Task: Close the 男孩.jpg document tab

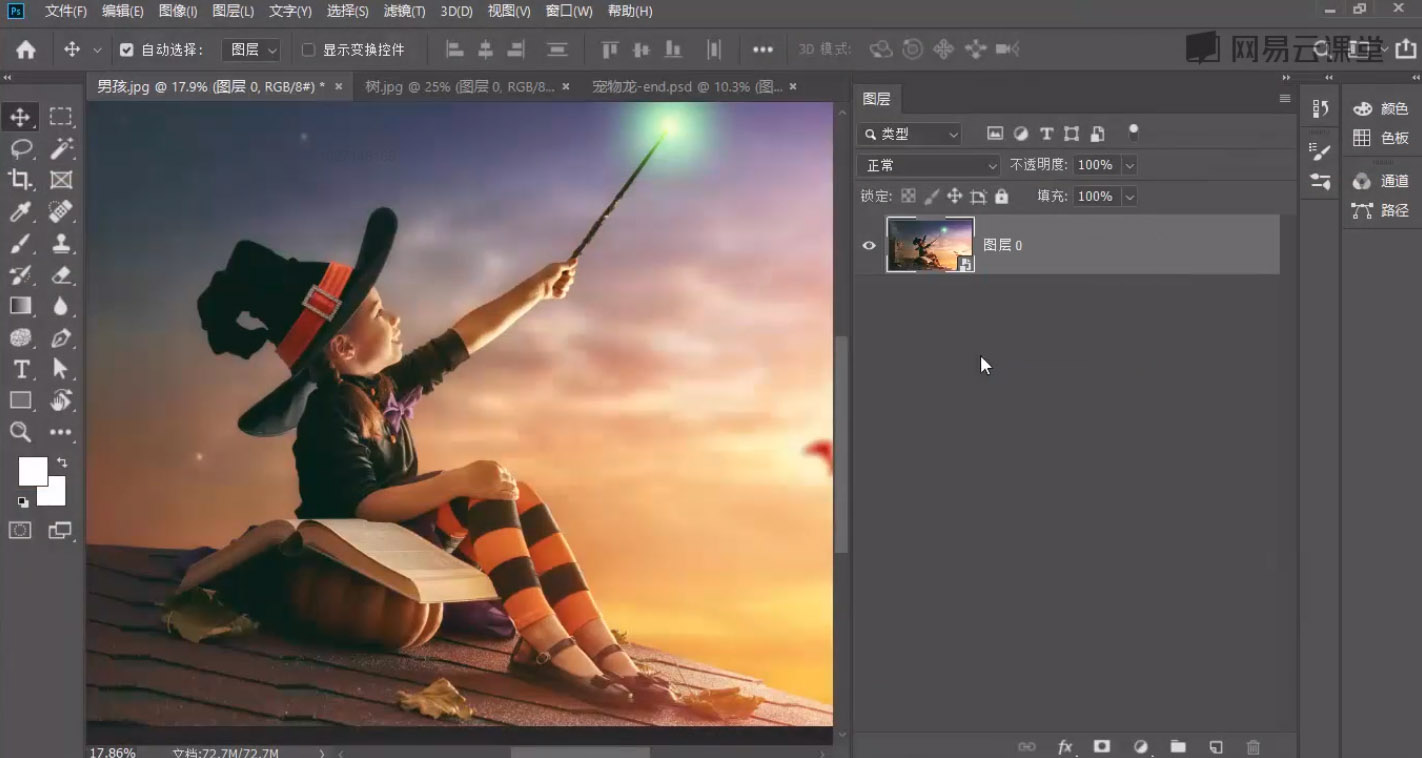Action: (x=338, y=87)
